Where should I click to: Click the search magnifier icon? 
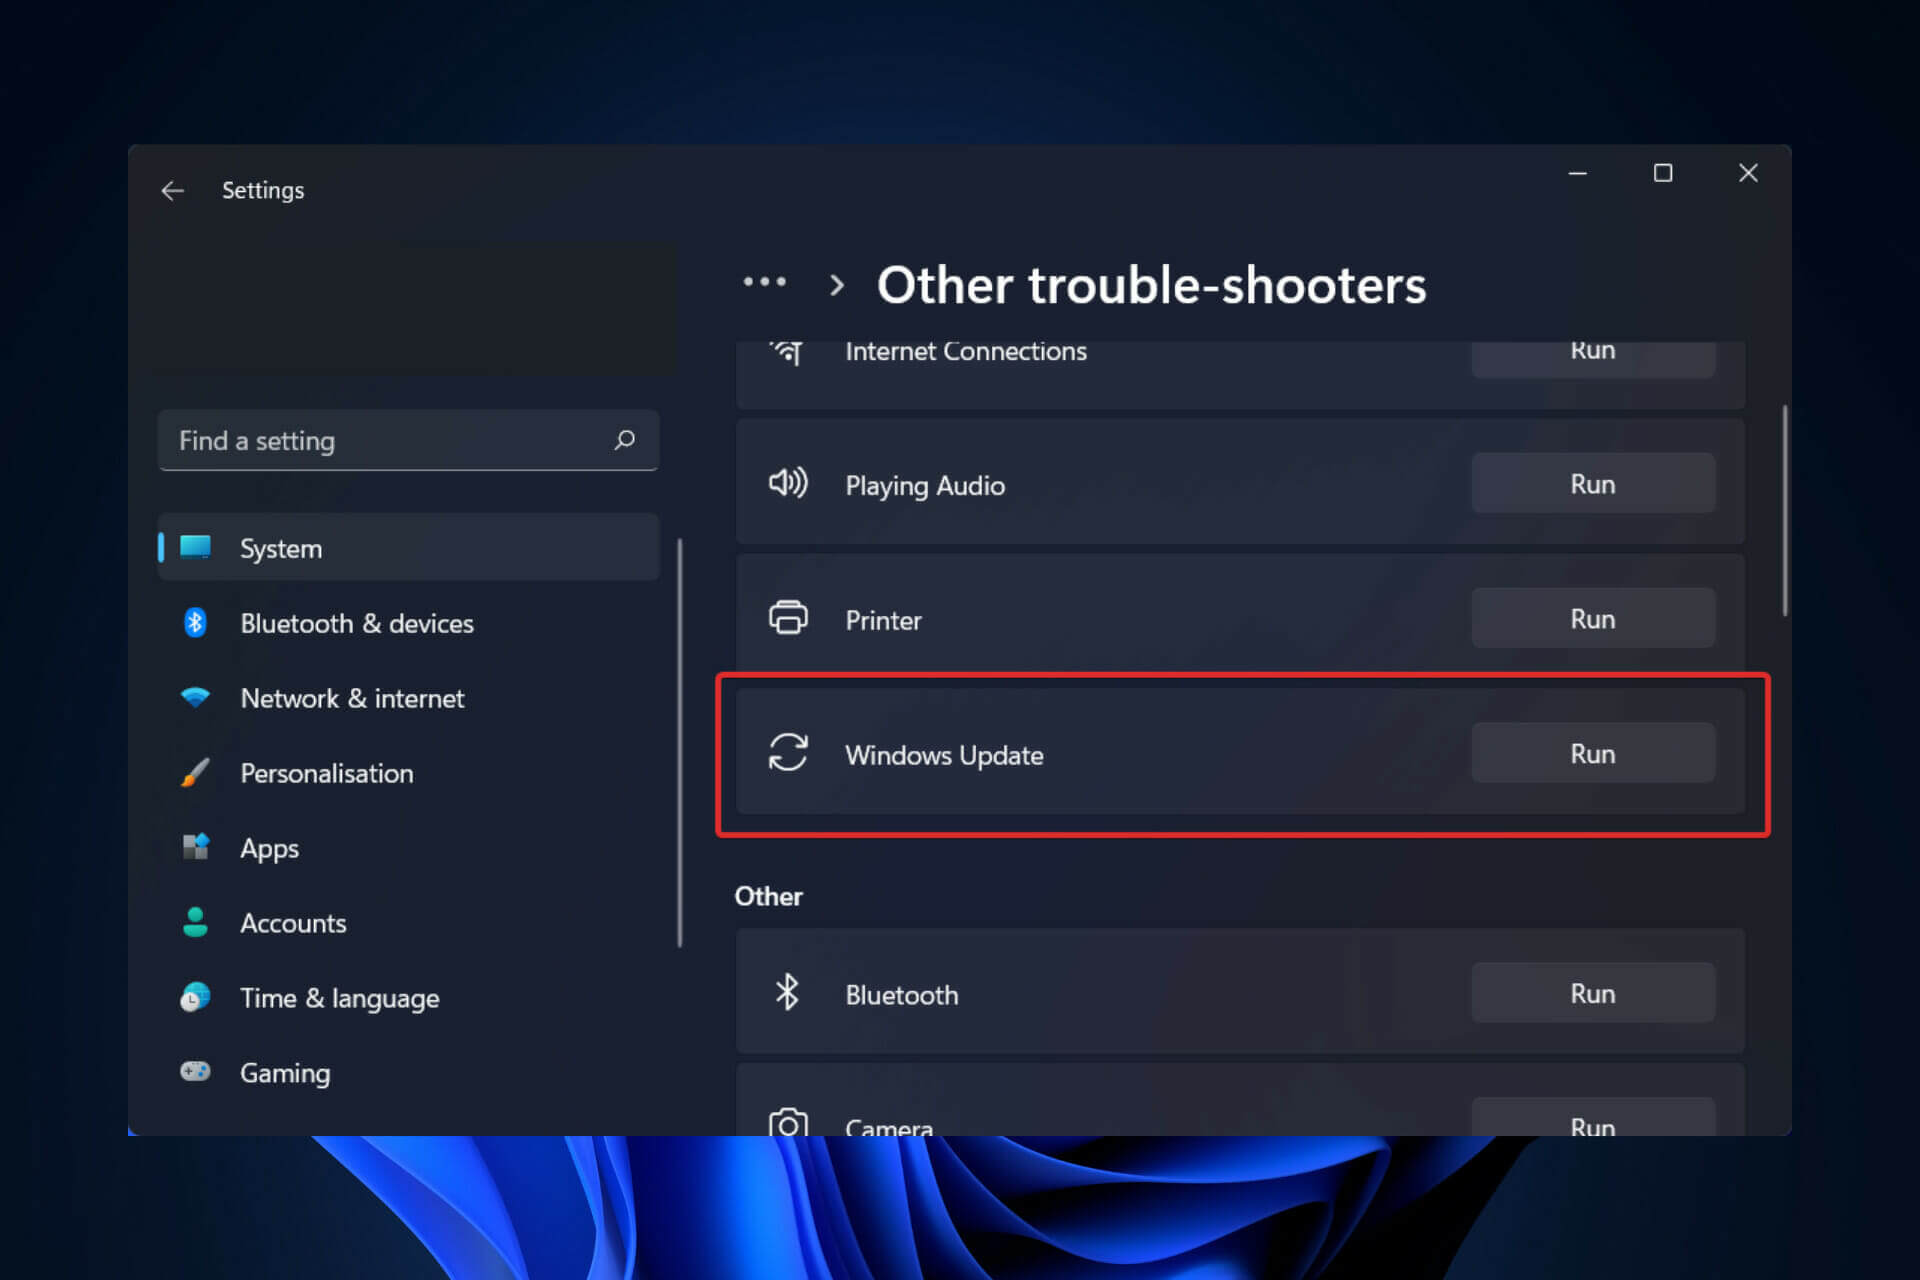[625, 440]
